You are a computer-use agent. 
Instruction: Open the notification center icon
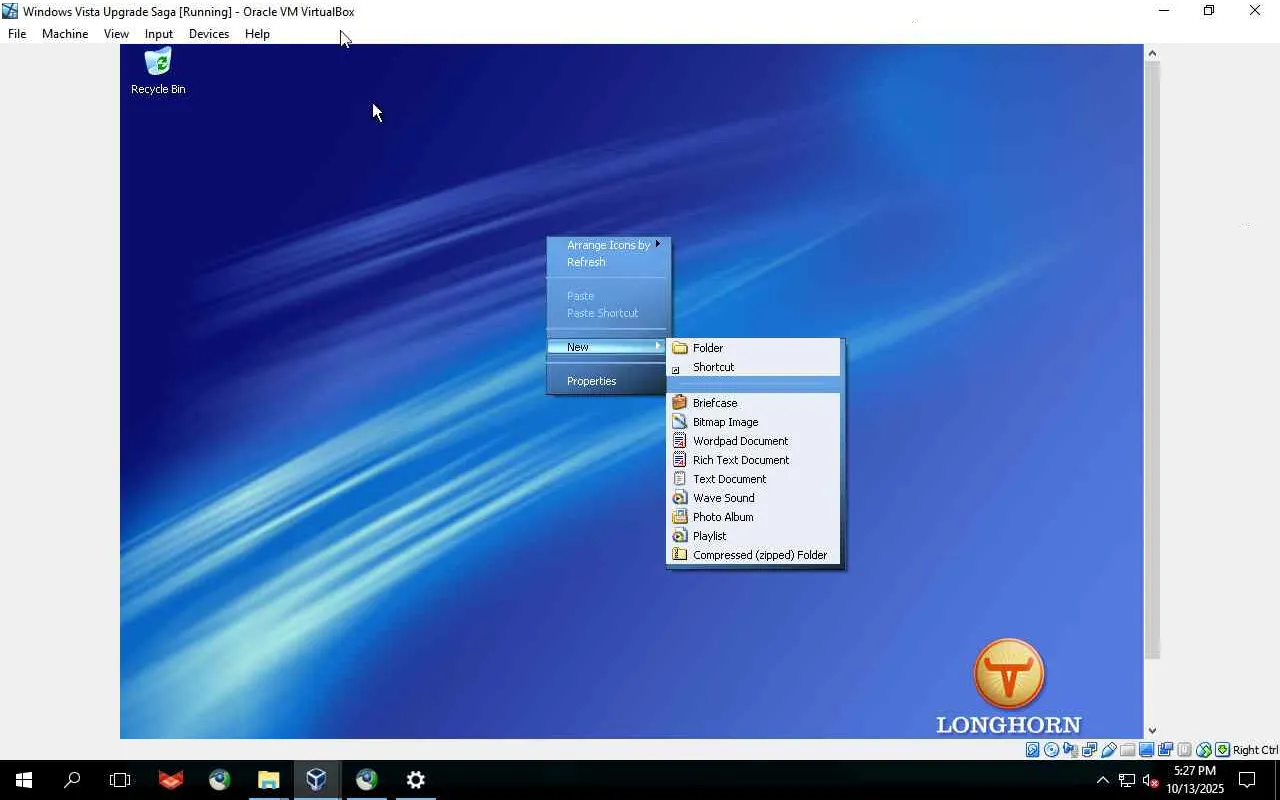(x=1247, y=780)
